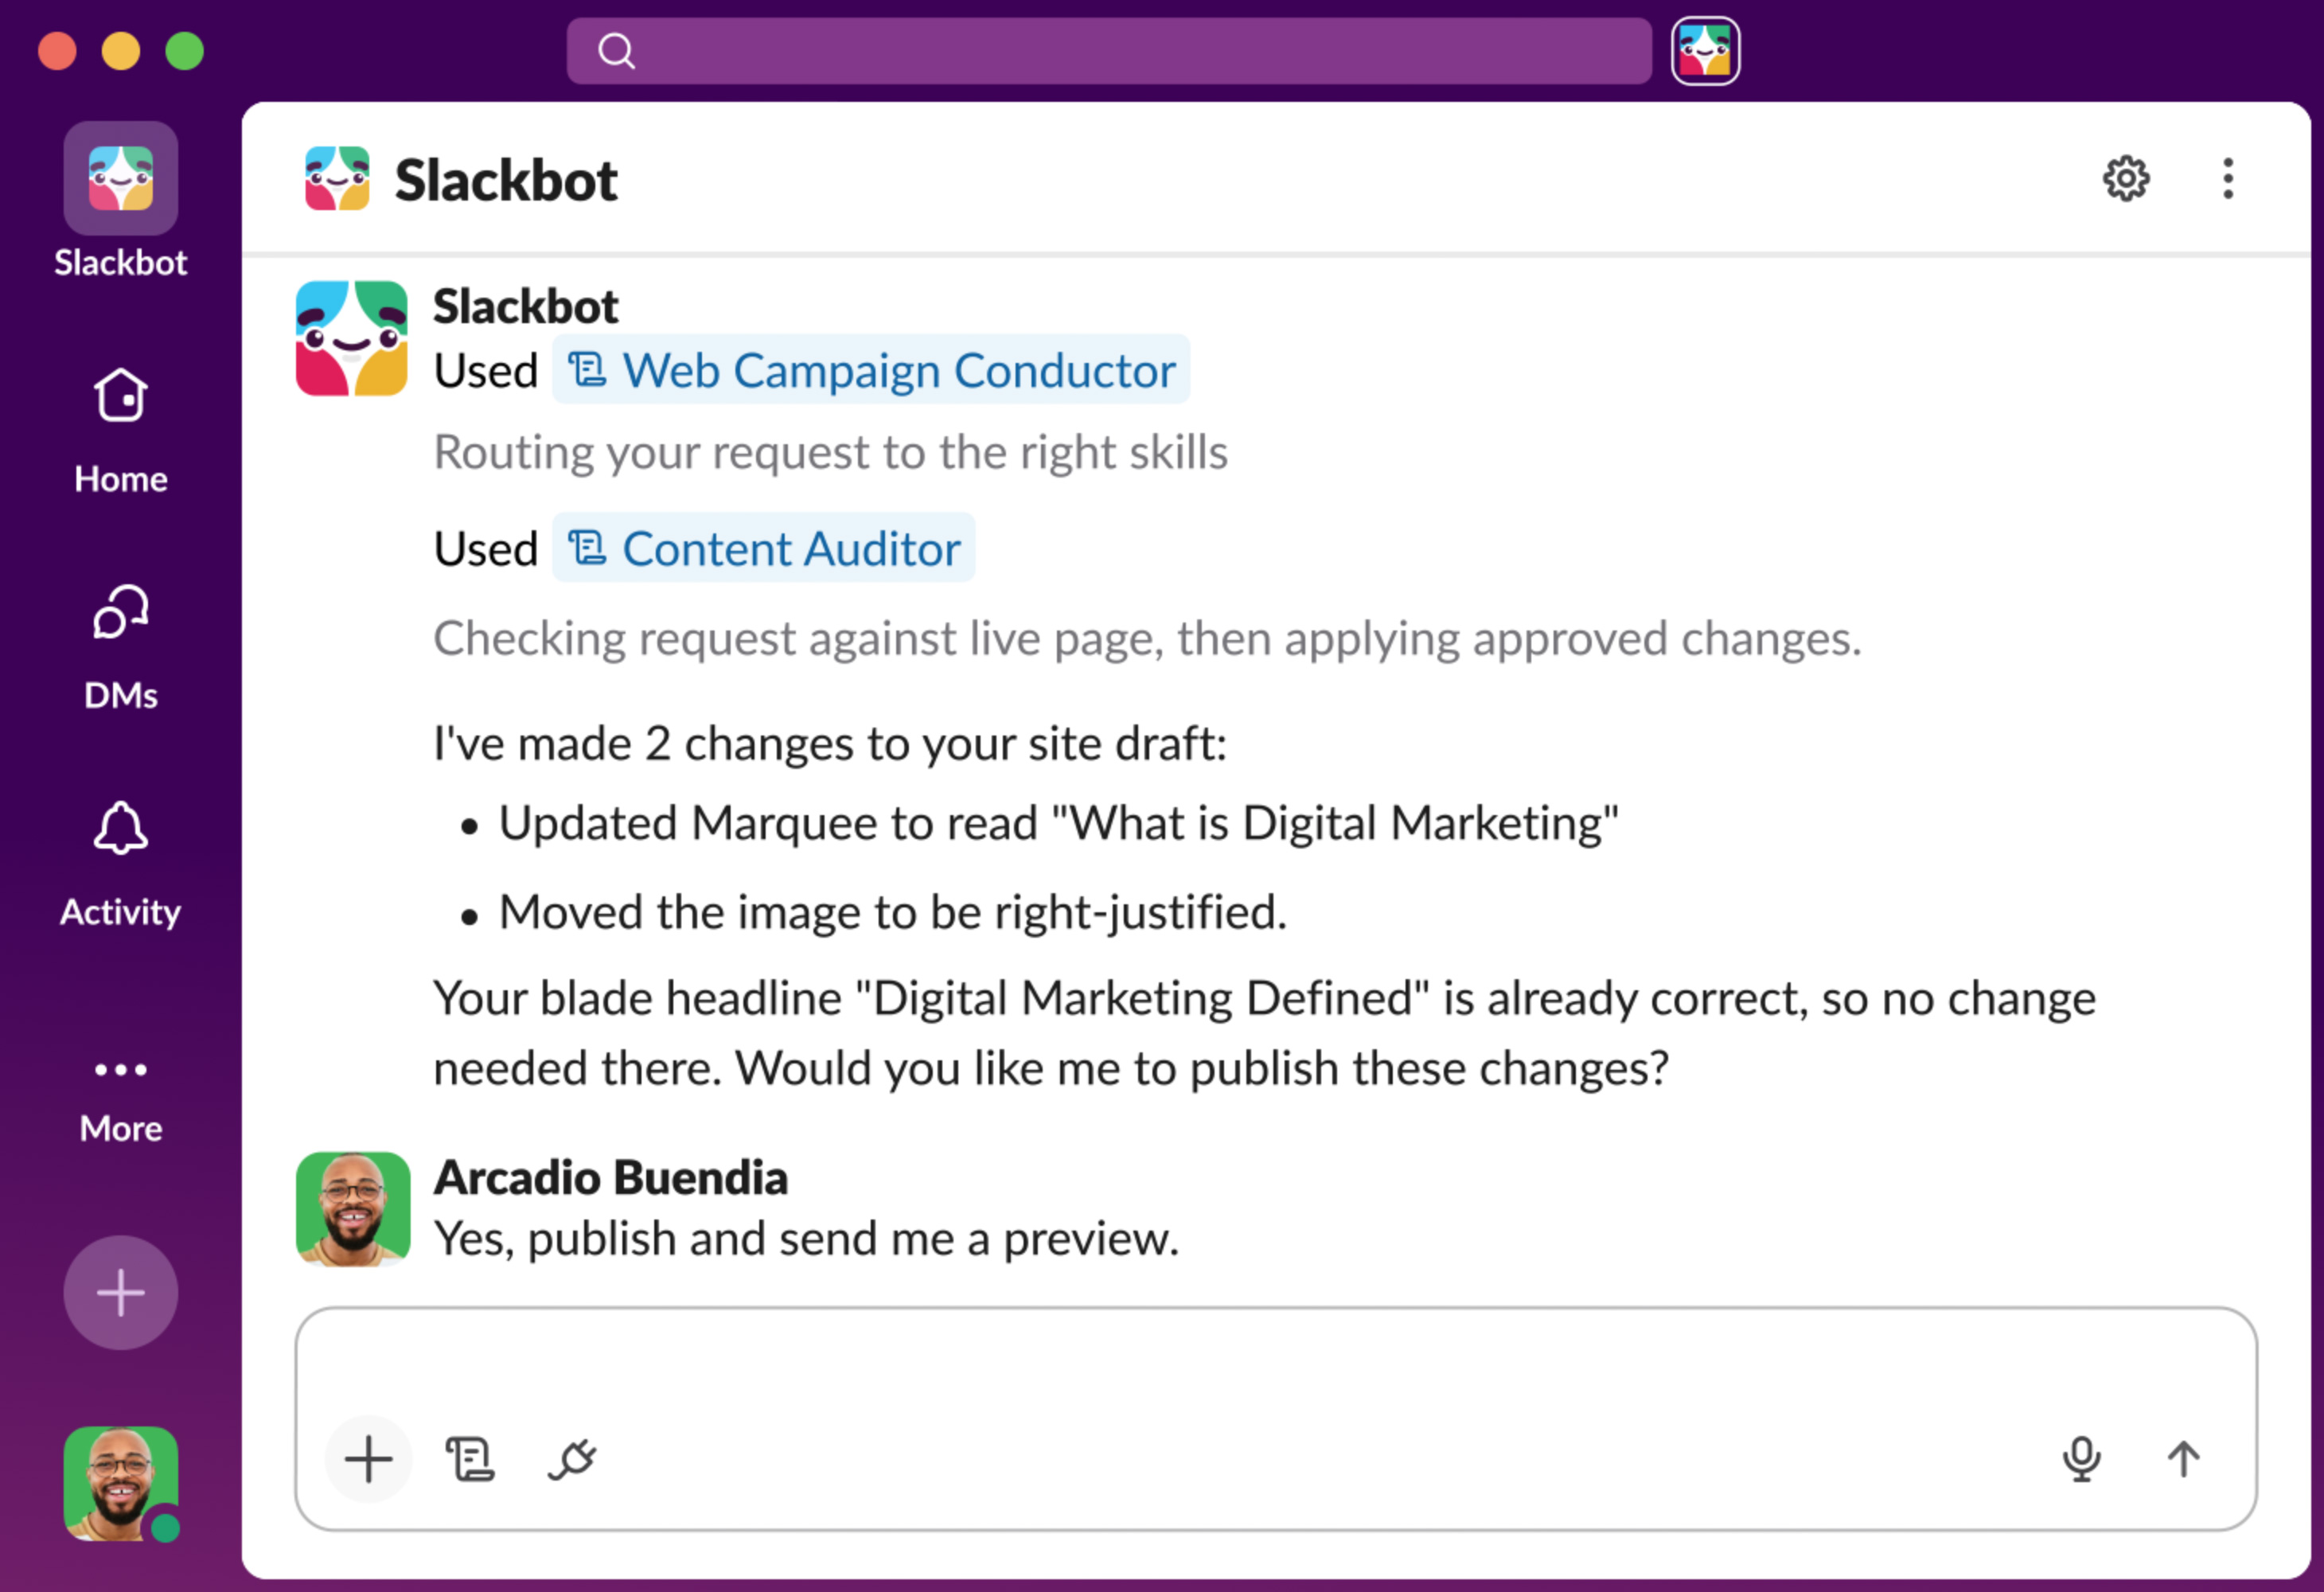The height and width of the screenshot is (1592, 2324).
Task: Open the Activity notifications bell
Action: 120,864
